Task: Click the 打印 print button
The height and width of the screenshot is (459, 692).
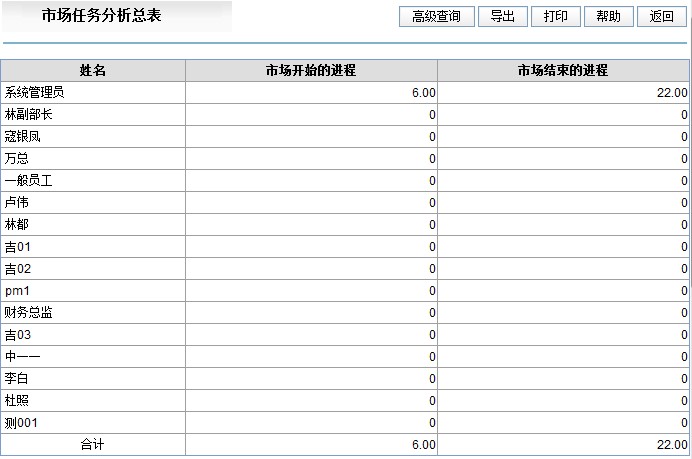Action: point(555,17)
